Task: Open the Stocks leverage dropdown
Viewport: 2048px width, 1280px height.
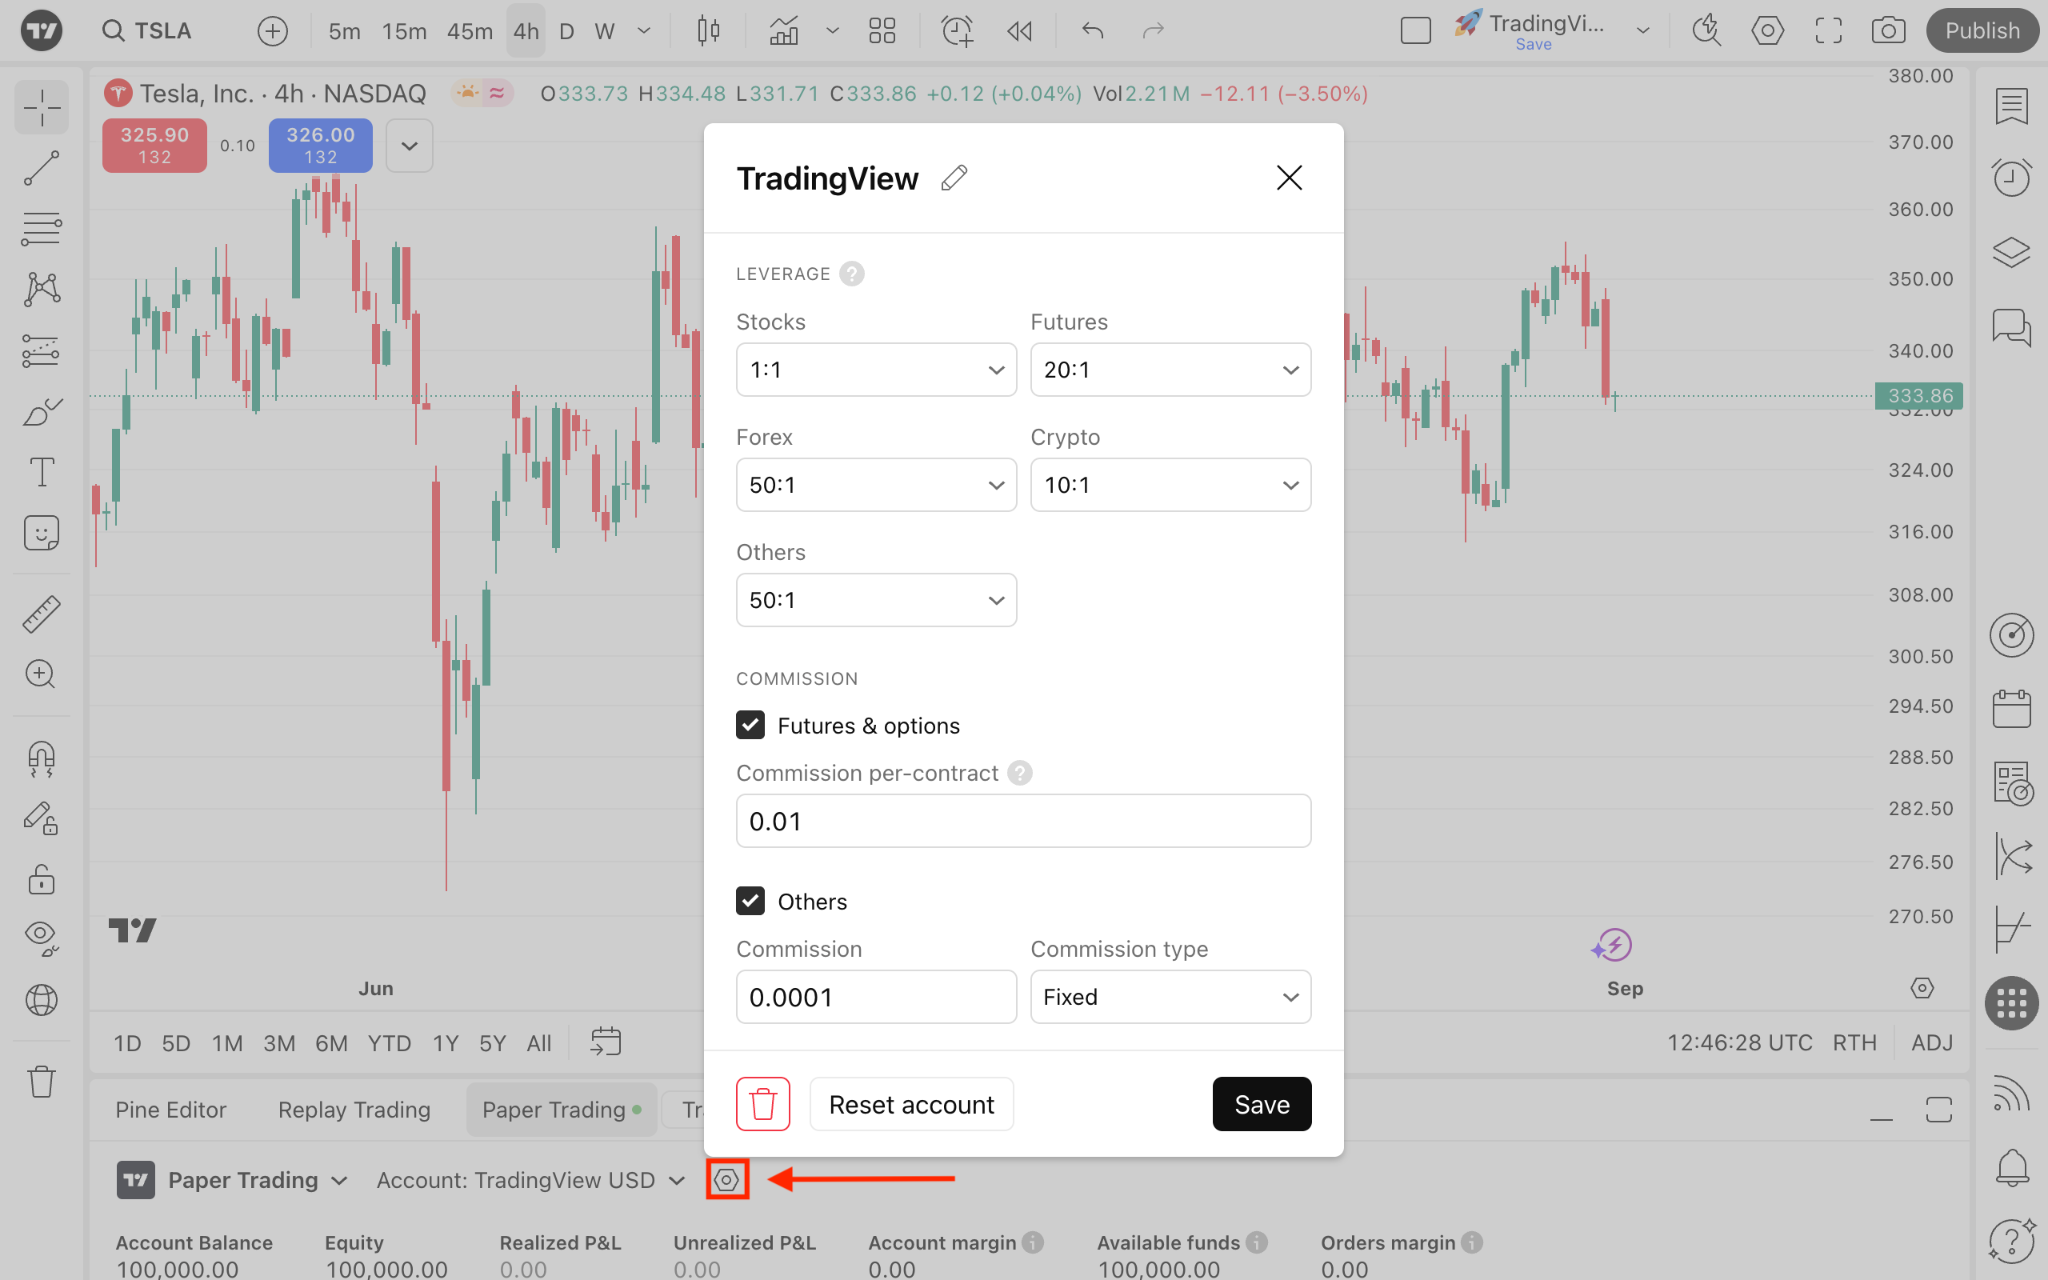Action: tap(876, 370)
